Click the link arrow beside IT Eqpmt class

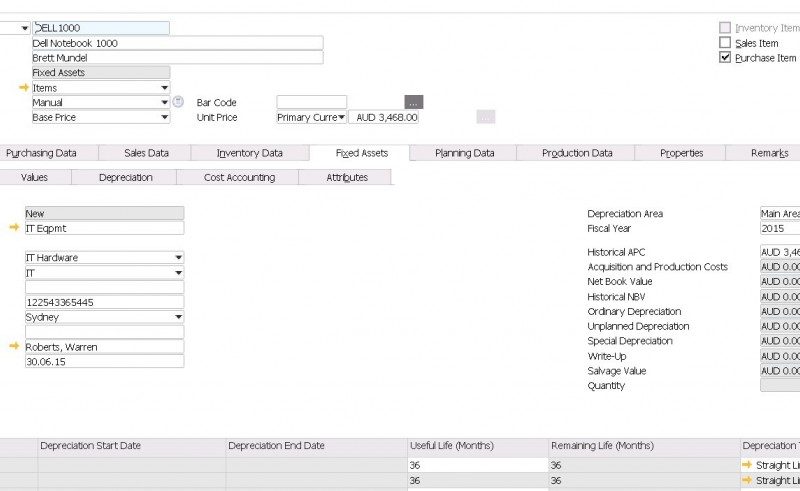point(14,227)
